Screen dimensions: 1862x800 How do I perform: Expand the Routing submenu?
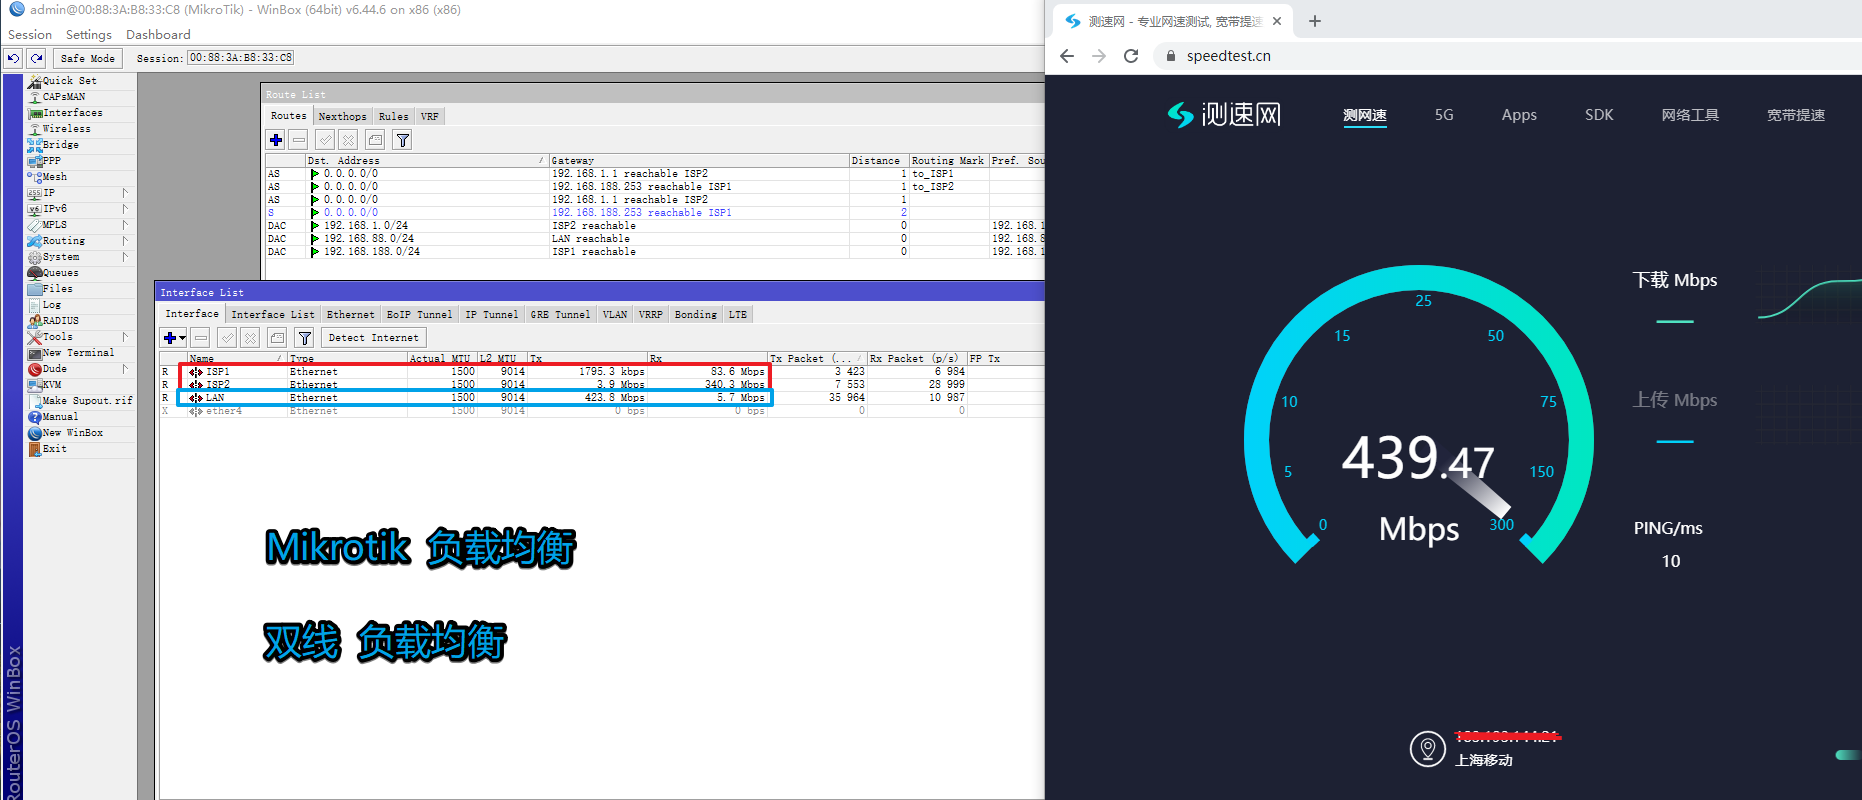(125, 241)
